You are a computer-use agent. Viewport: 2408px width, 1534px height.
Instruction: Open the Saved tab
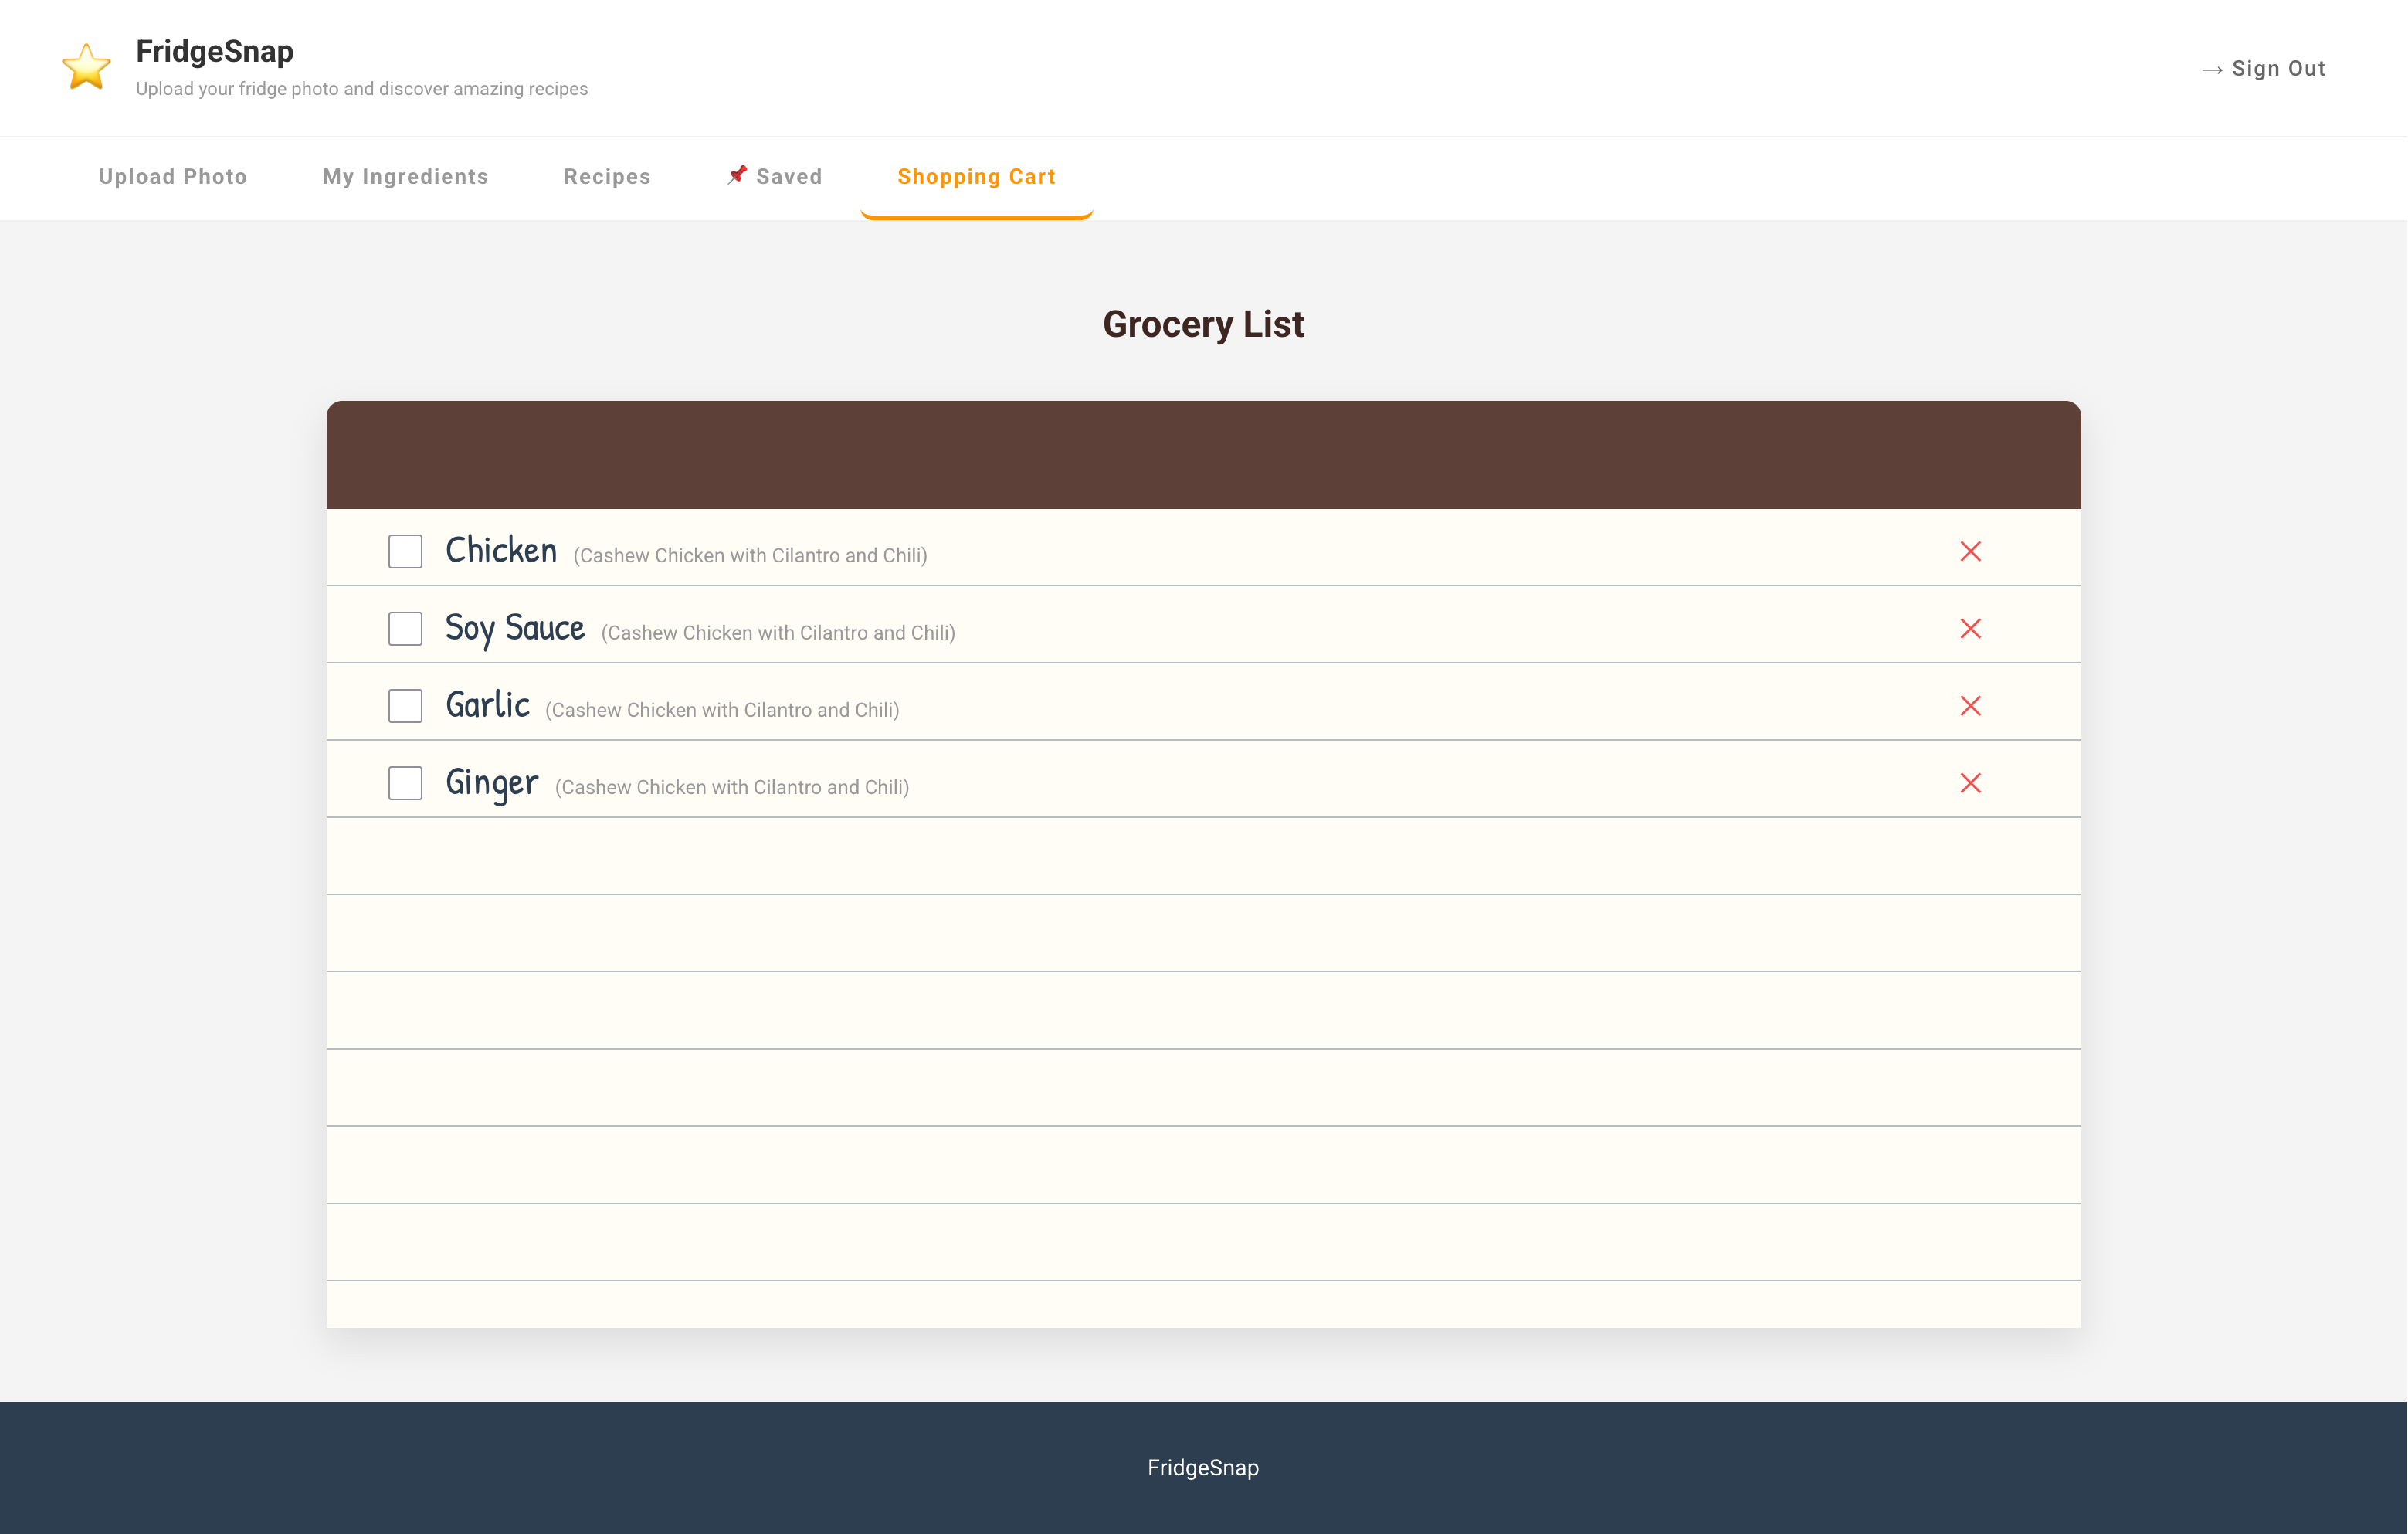click(x=788, y=177)
